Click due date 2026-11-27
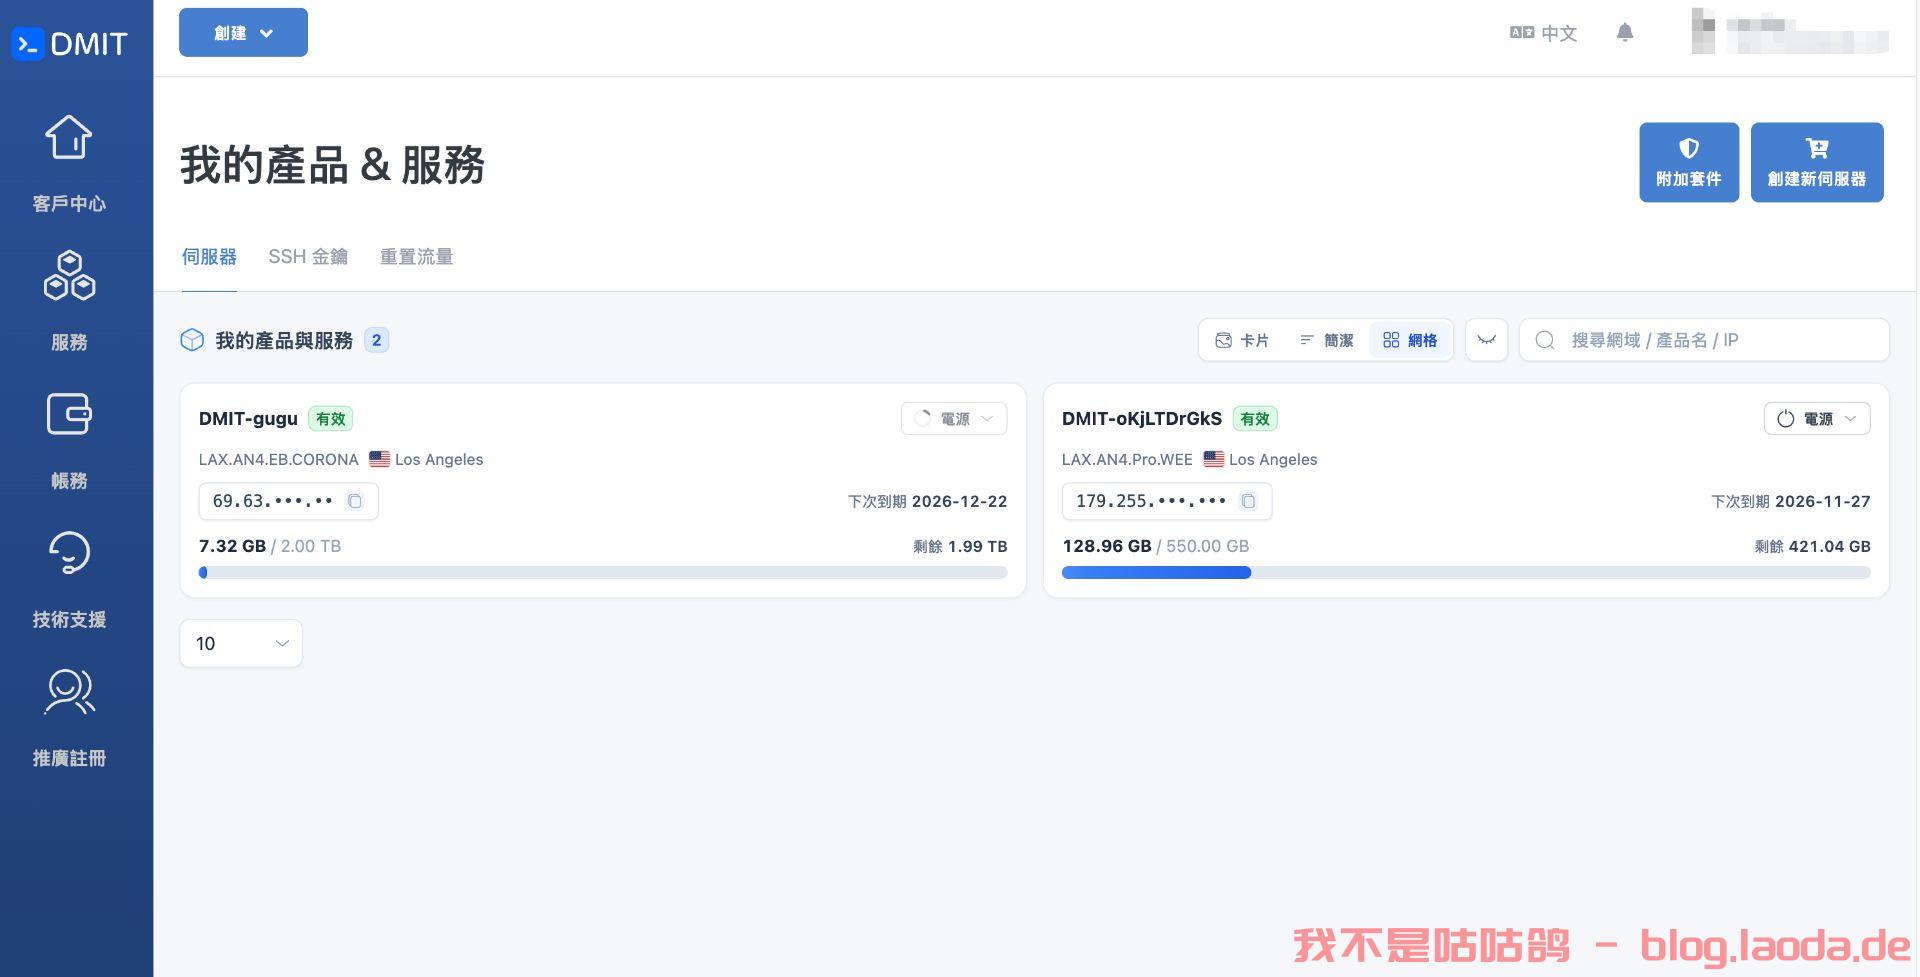 pyautogui.click(x=1823, y=501)
